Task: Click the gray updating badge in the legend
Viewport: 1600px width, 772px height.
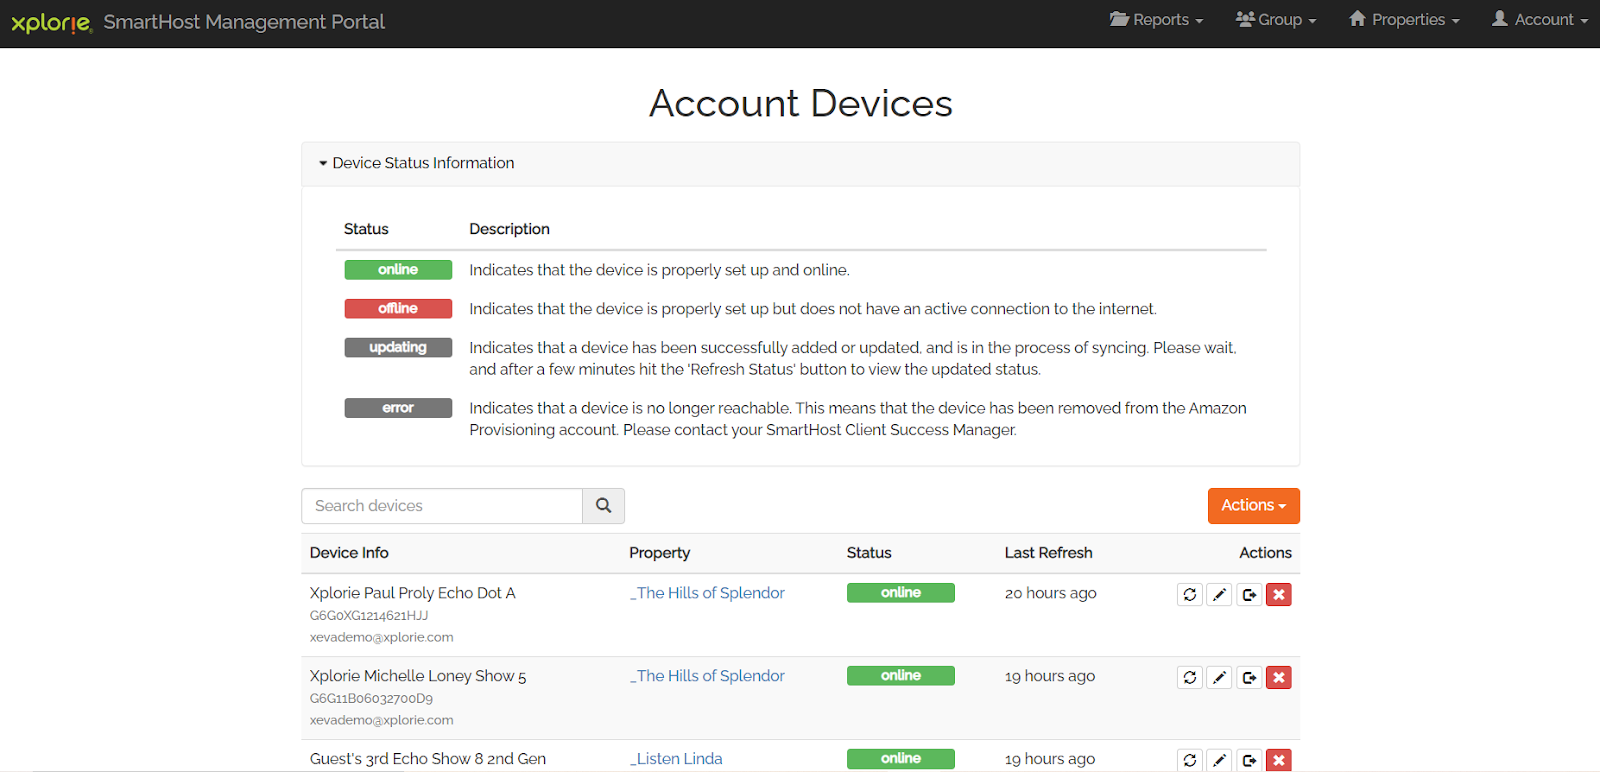Action: (x=398, y=348)
